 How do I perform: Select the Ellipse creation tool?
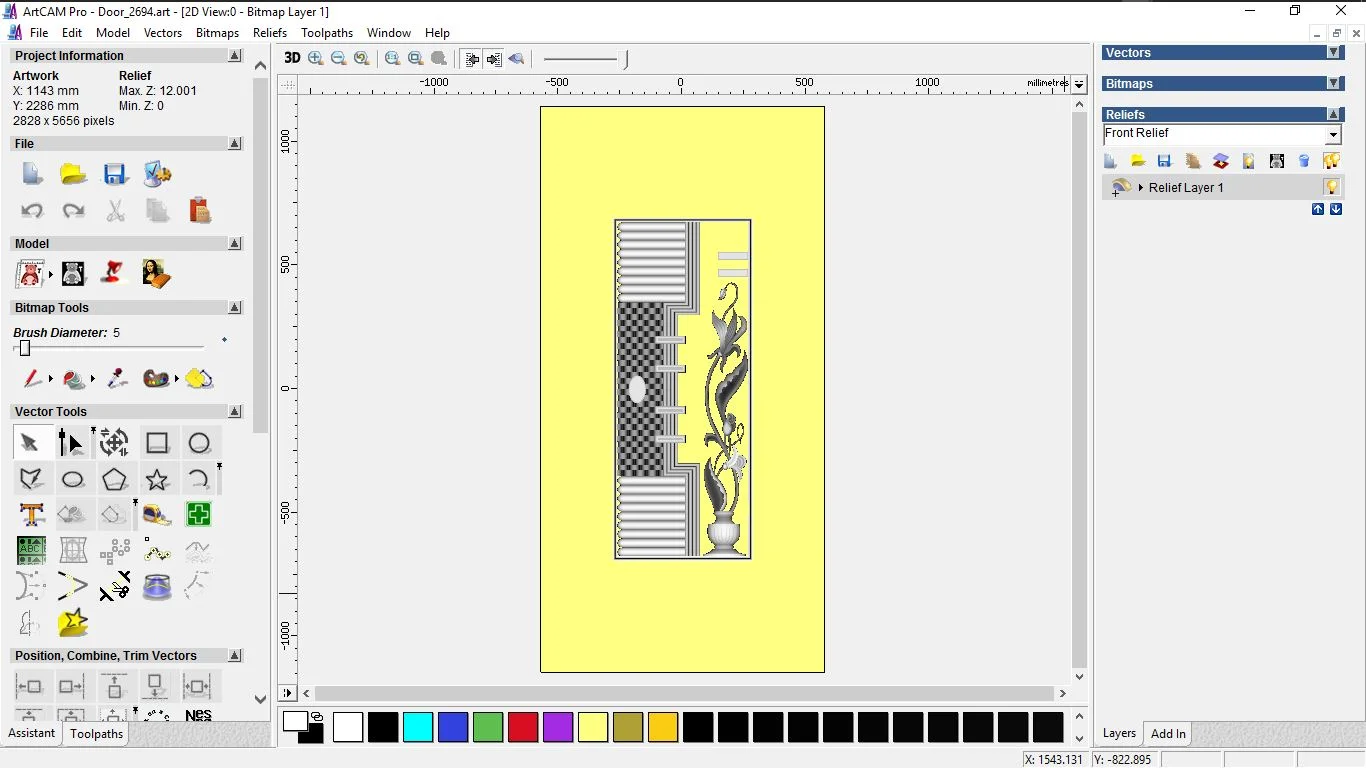(x=73, y=479)
